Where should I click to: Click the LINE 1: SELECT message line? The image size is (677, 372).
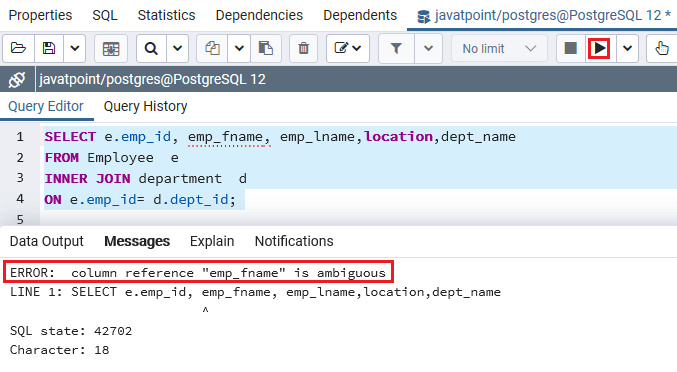pyautogui.click(x=255, y=292)
